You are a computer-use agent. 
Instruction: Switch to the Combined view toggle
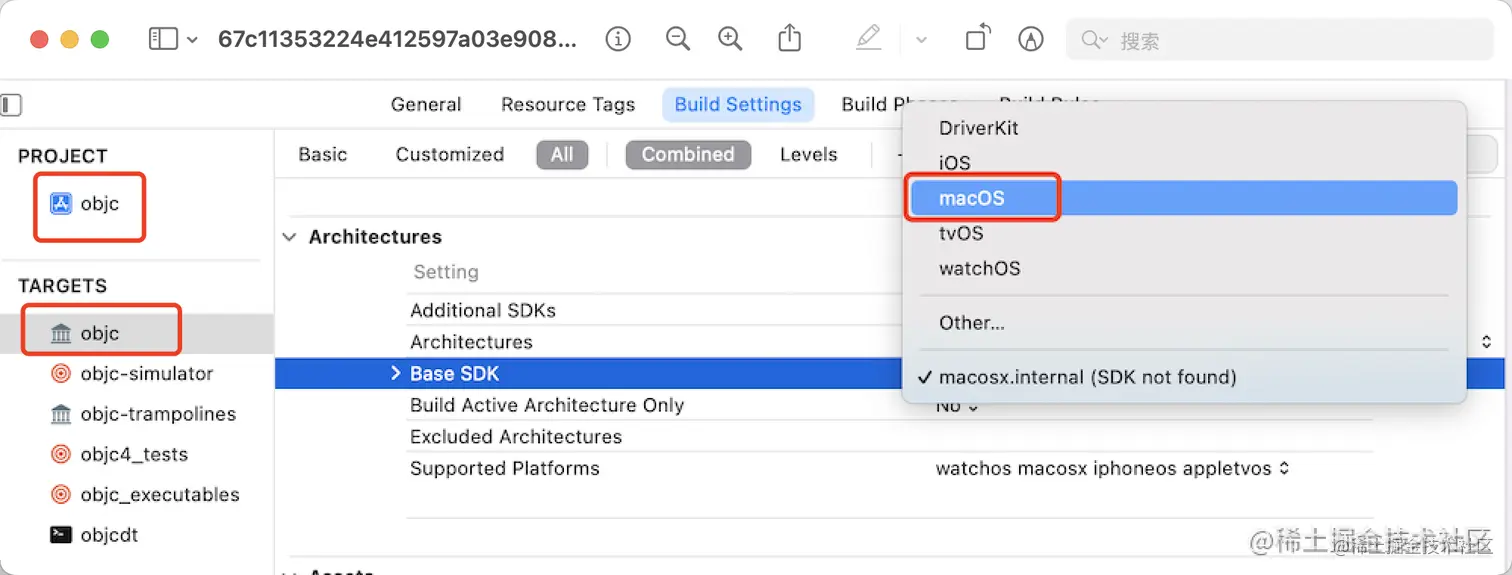688,154
